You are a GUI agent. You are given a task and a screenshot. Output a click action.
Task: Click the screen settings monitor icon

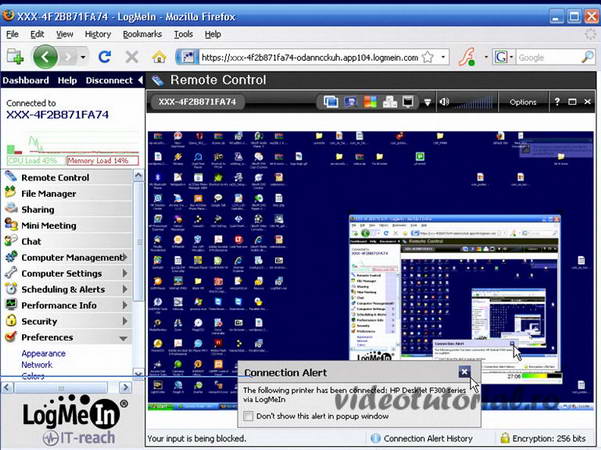tap(351, 102)
